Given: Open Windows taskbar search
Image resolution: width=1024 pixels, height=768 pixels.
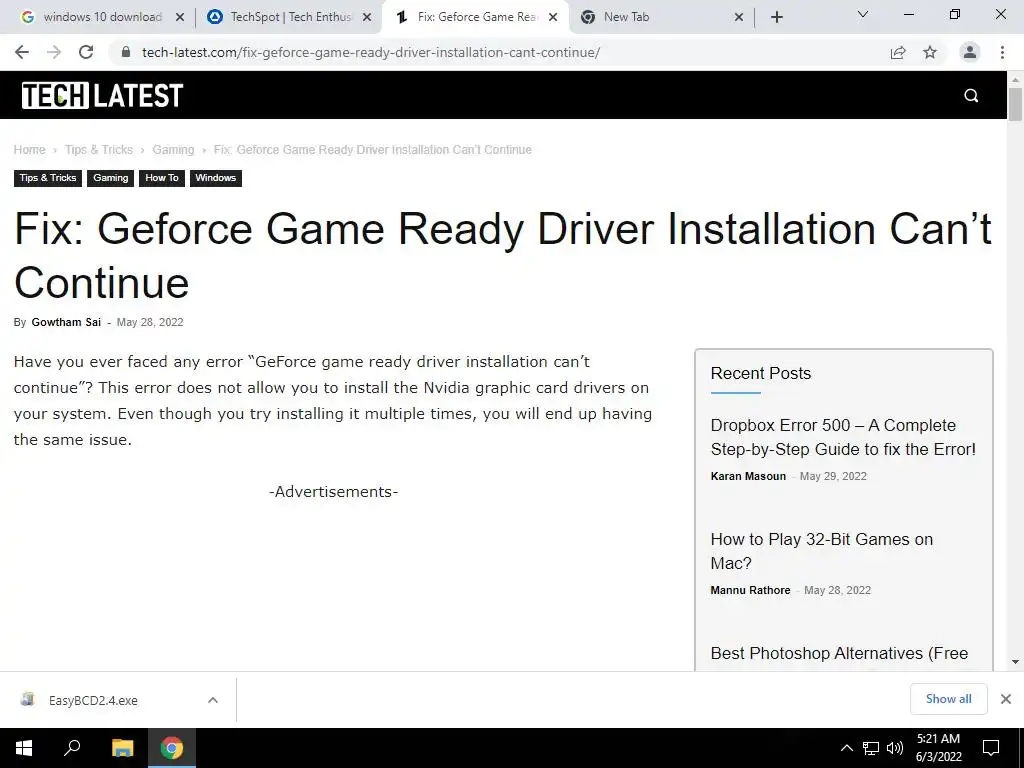Looking at the screenshot, I should 72,748.
